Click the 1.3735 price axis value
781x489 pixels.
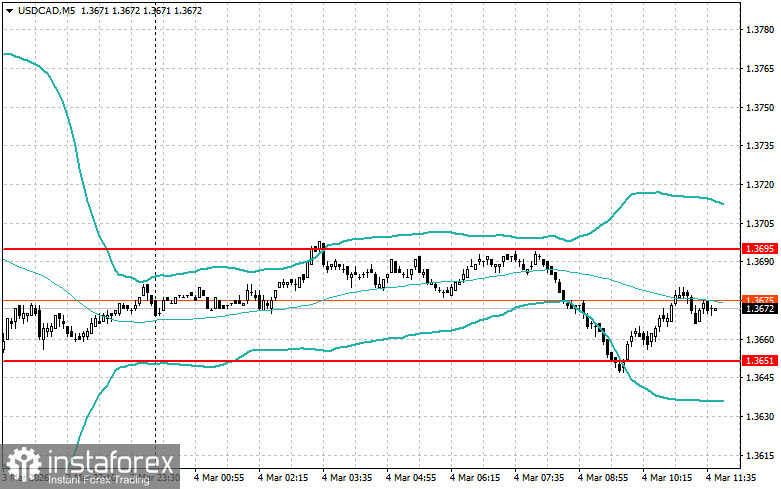point(760,146)
